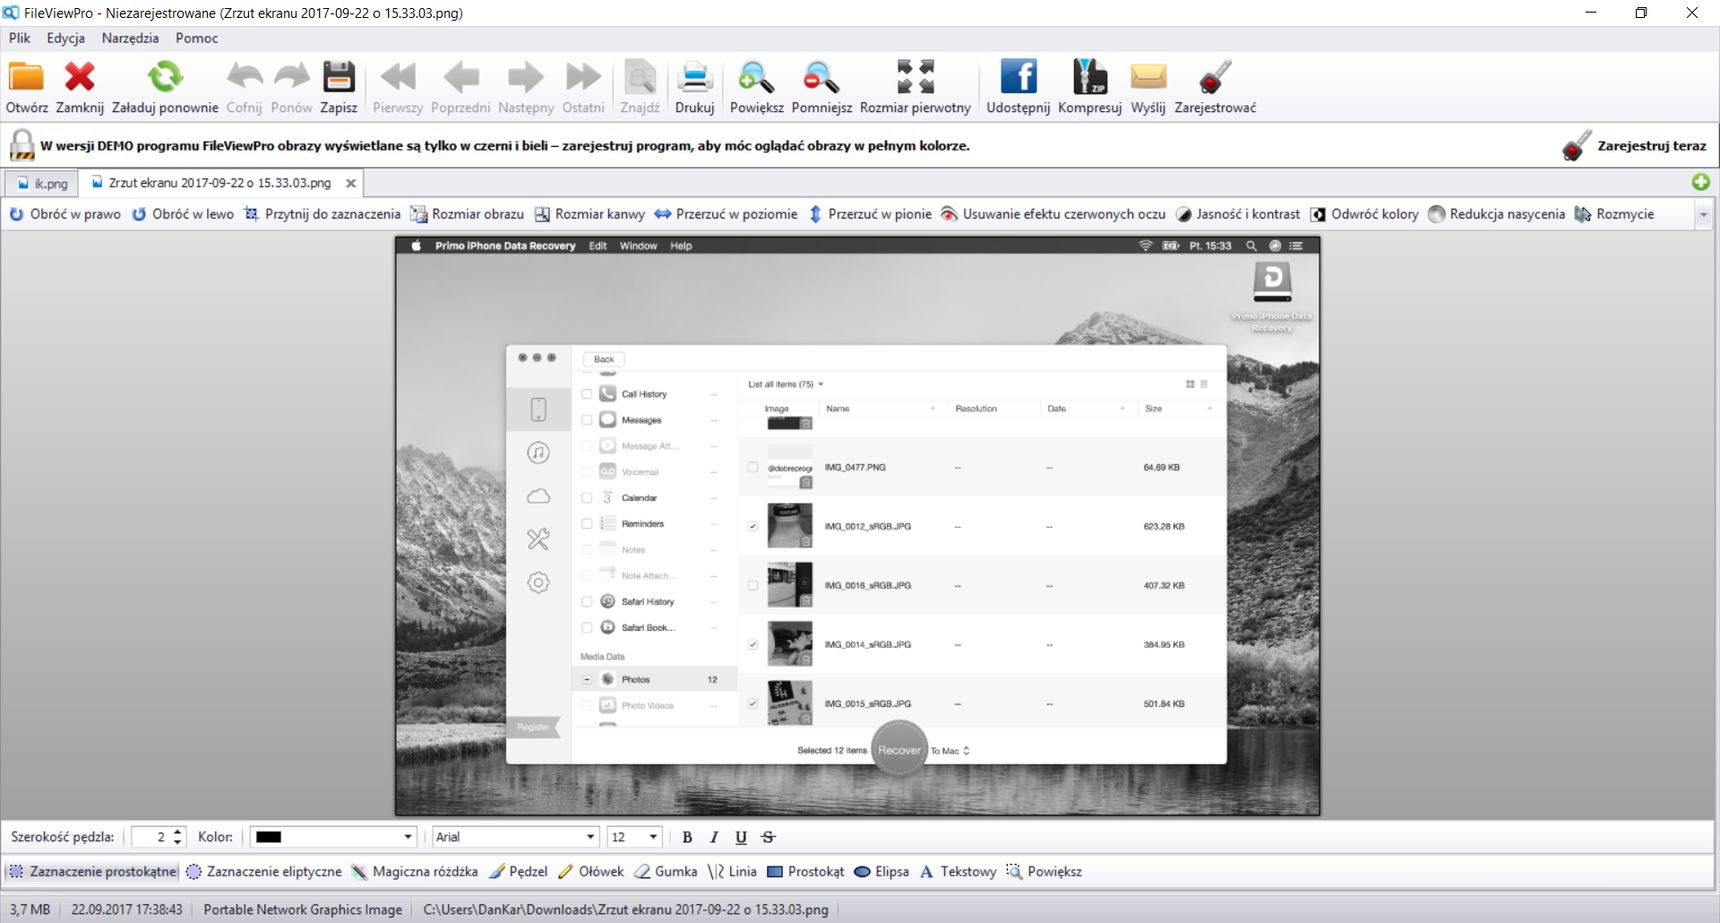Expand the font size 12 dropdown
The height and width of the screenshot is (923, 1720).
pos(653,837)
